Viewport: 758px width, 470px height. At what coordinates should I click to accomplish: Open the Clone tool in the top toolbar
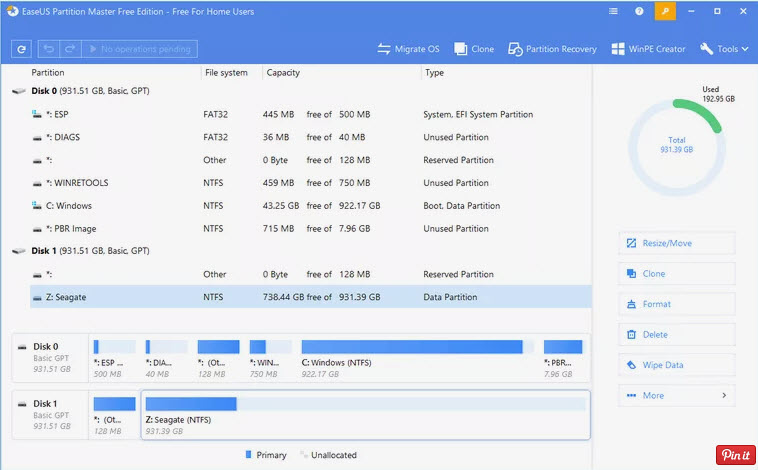tap(474, 49)
